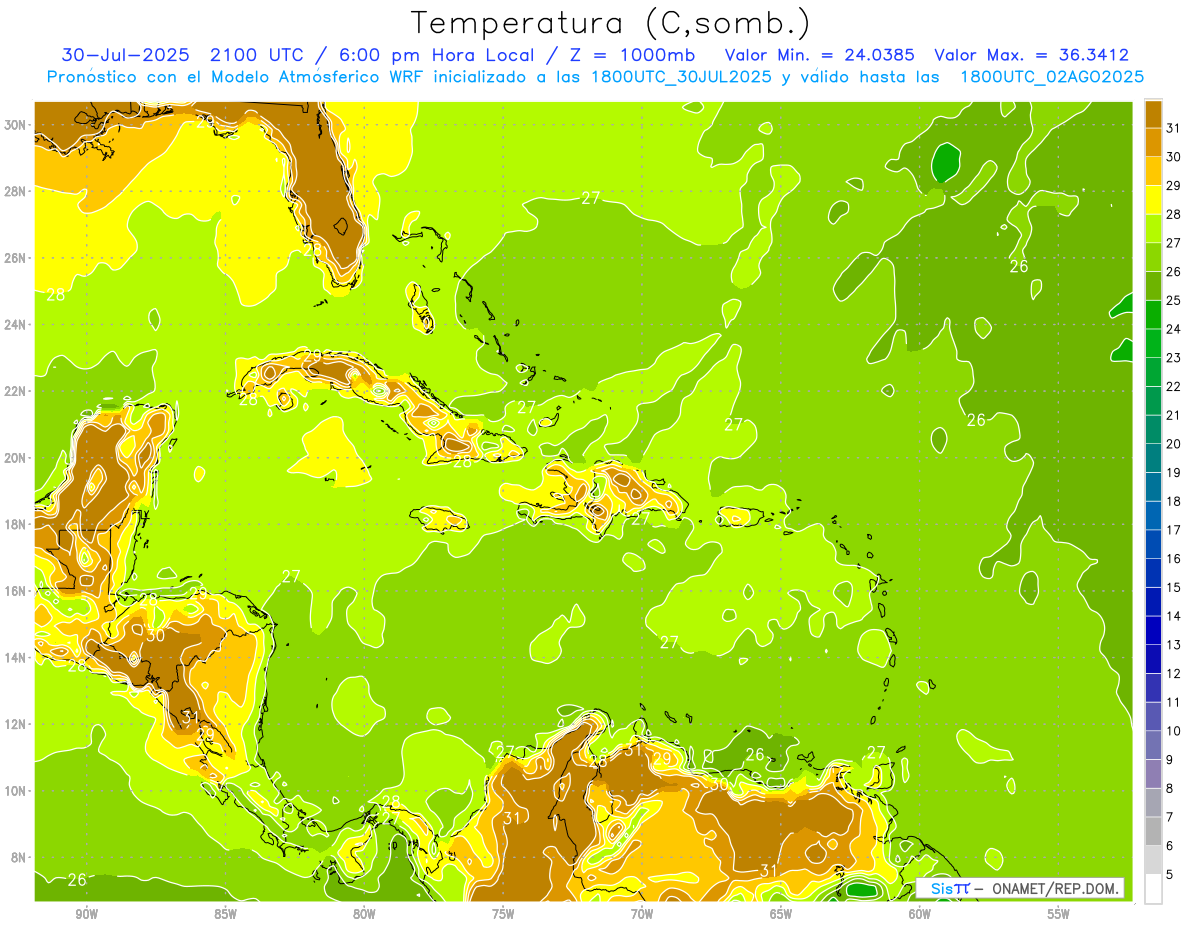Pick the orange legend swatch between 30 and 31
Image resolution: width=1200 pixels, height=927 pixels.
(x=1153, y=142)
